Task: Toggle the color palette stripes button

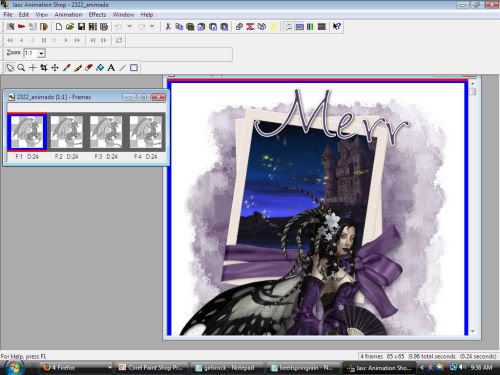Action: [x=310, y=27]
